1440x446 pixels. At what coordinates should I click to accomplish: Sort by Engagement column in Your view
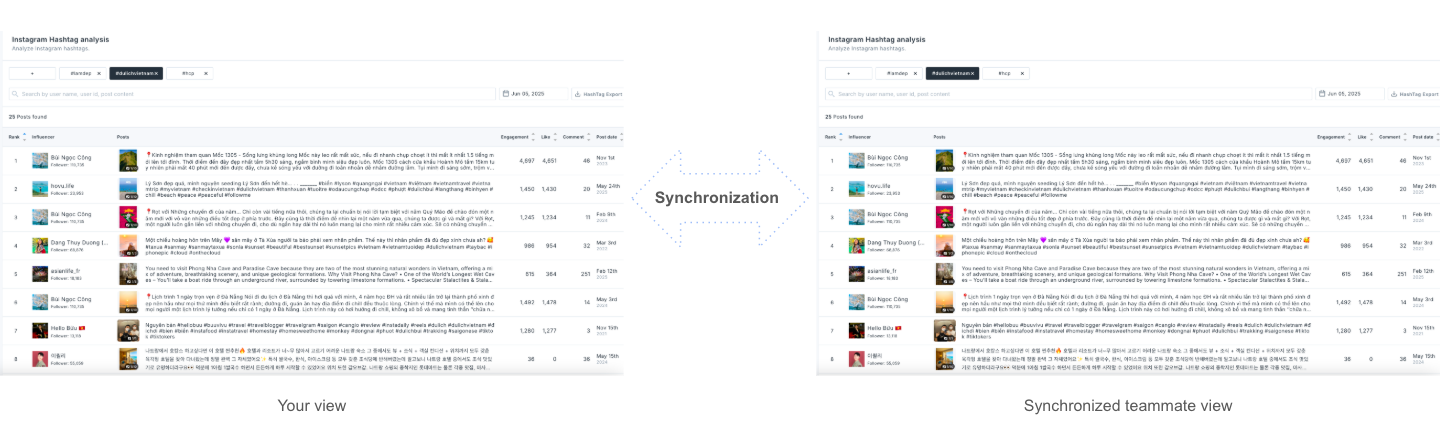pyautogui.click(x=533, y=137)
